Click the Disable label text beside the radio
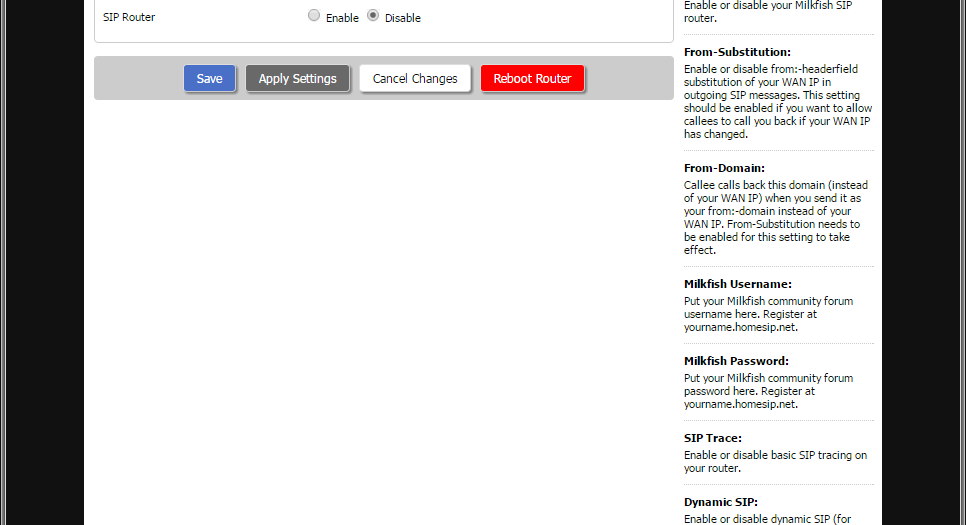Image resolution: width=966 pixels, height=525 pixels. tap(403, 18)
